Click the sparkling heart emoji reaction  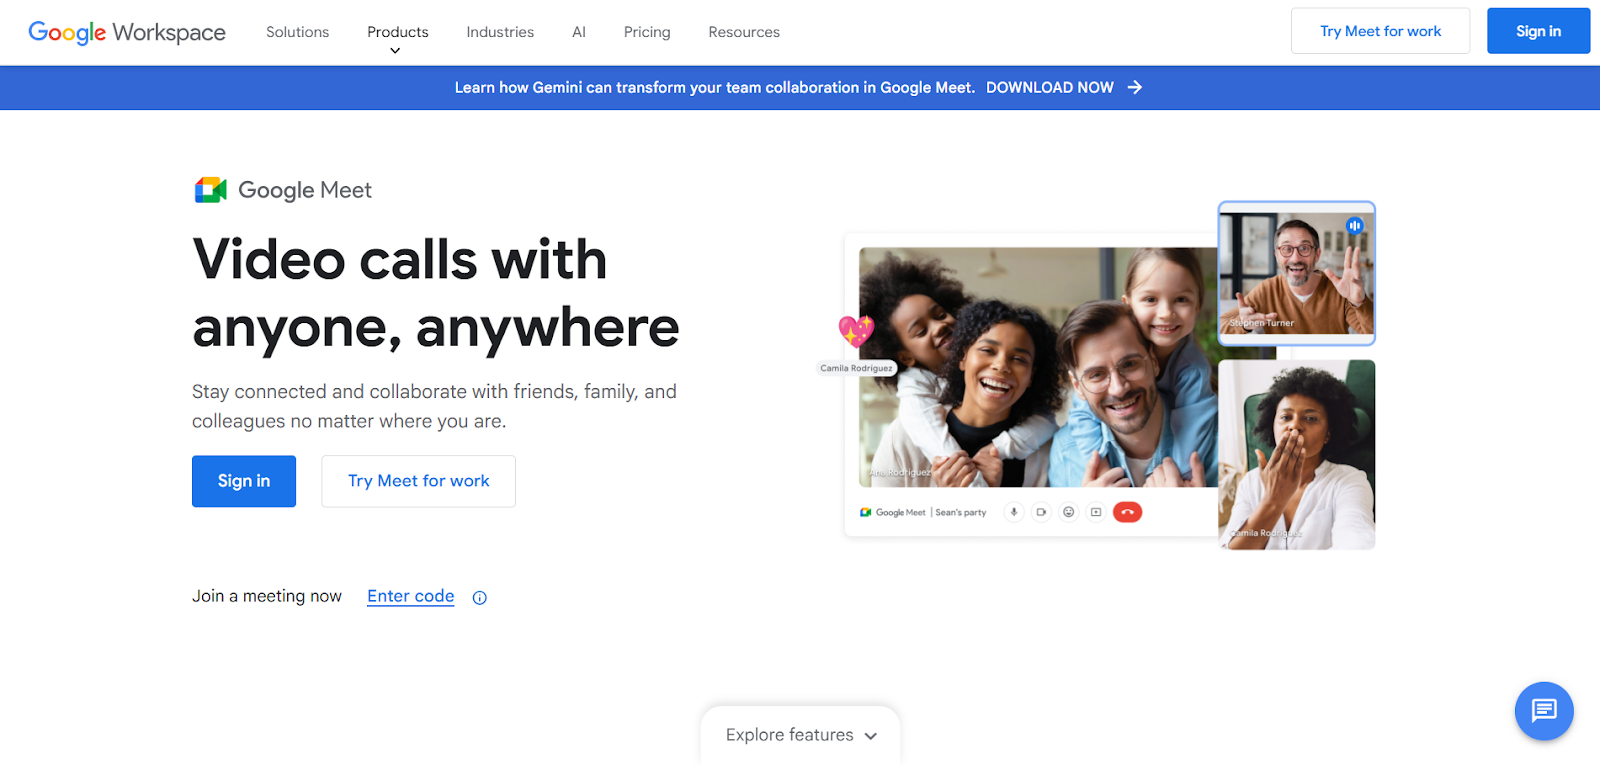tap(856, 331)
